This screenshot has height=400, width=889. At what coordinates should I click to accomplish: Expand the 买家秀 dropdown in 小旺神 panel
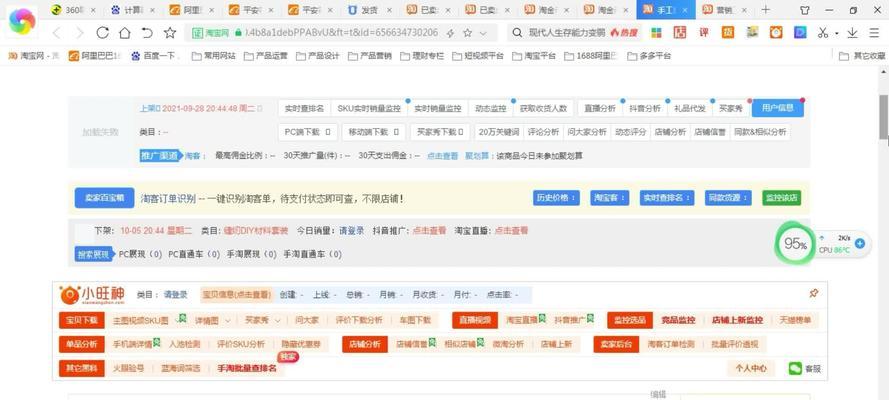278,320
